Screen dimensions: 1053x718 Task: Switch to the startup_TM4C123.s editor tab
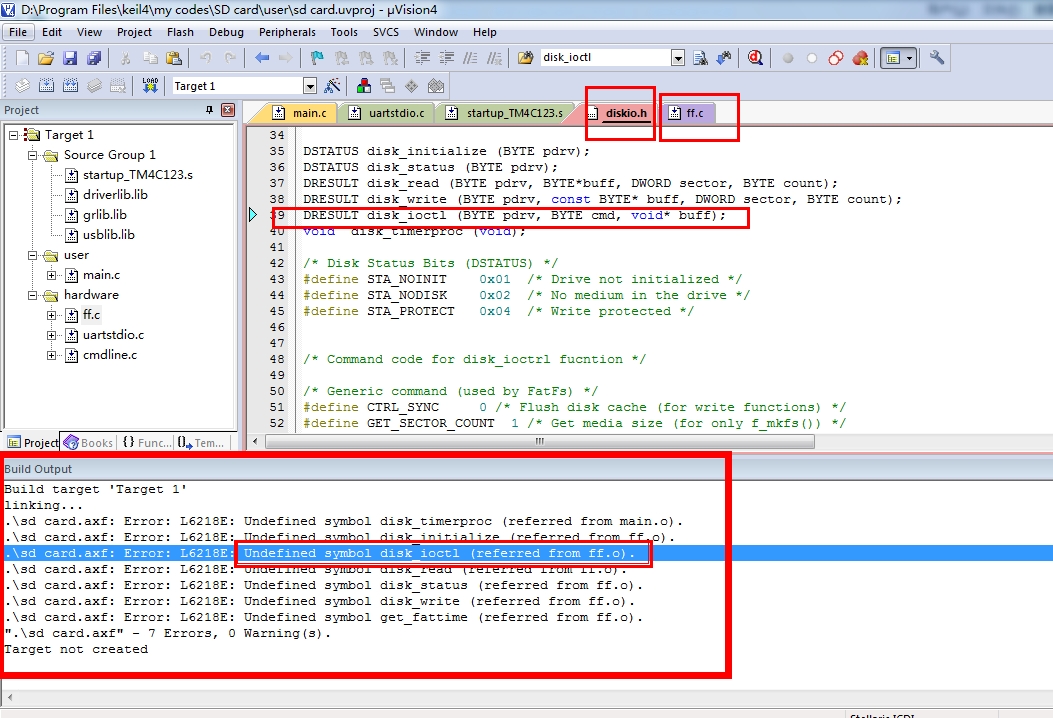[x=505, y=113]
